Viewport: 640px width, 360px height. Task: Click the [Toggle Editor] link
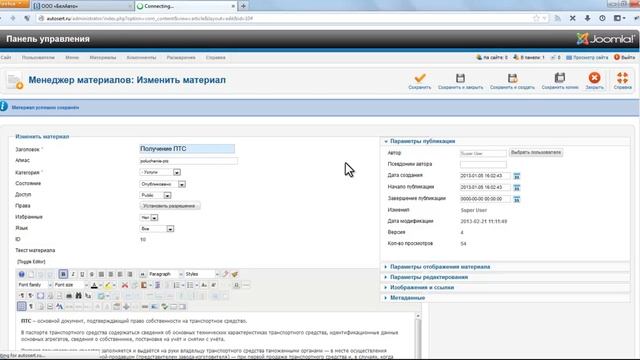pyautogui.click(x=31, y=262)
